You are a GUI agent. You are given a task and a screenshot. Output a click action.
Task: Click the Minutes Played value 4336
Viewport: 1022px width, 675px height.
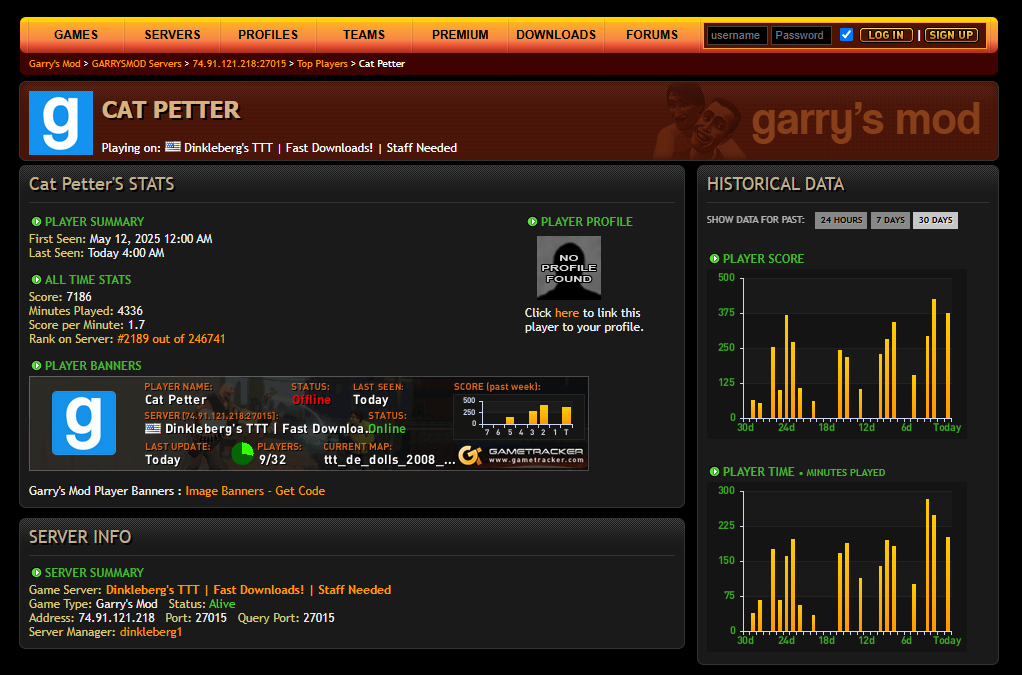click(130, 311)
